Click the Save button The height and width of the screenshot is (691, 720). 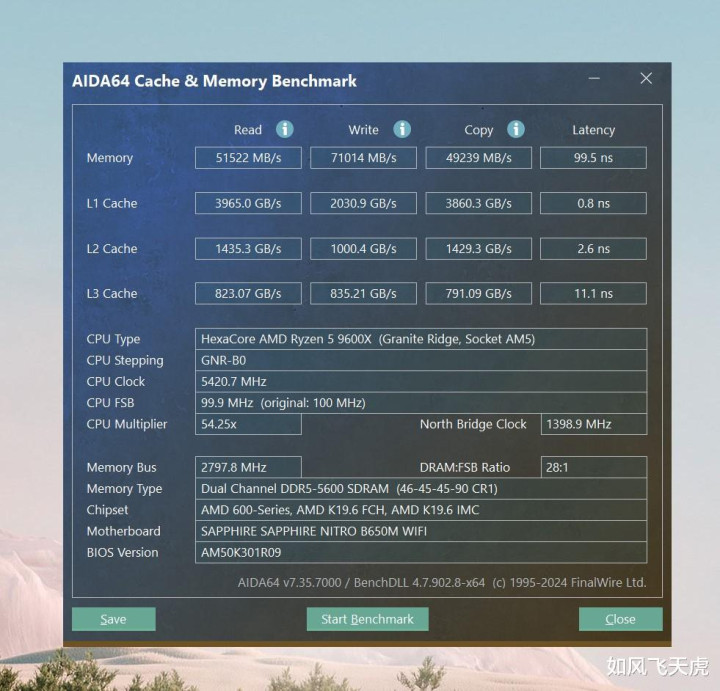click(x=113, y=619)
